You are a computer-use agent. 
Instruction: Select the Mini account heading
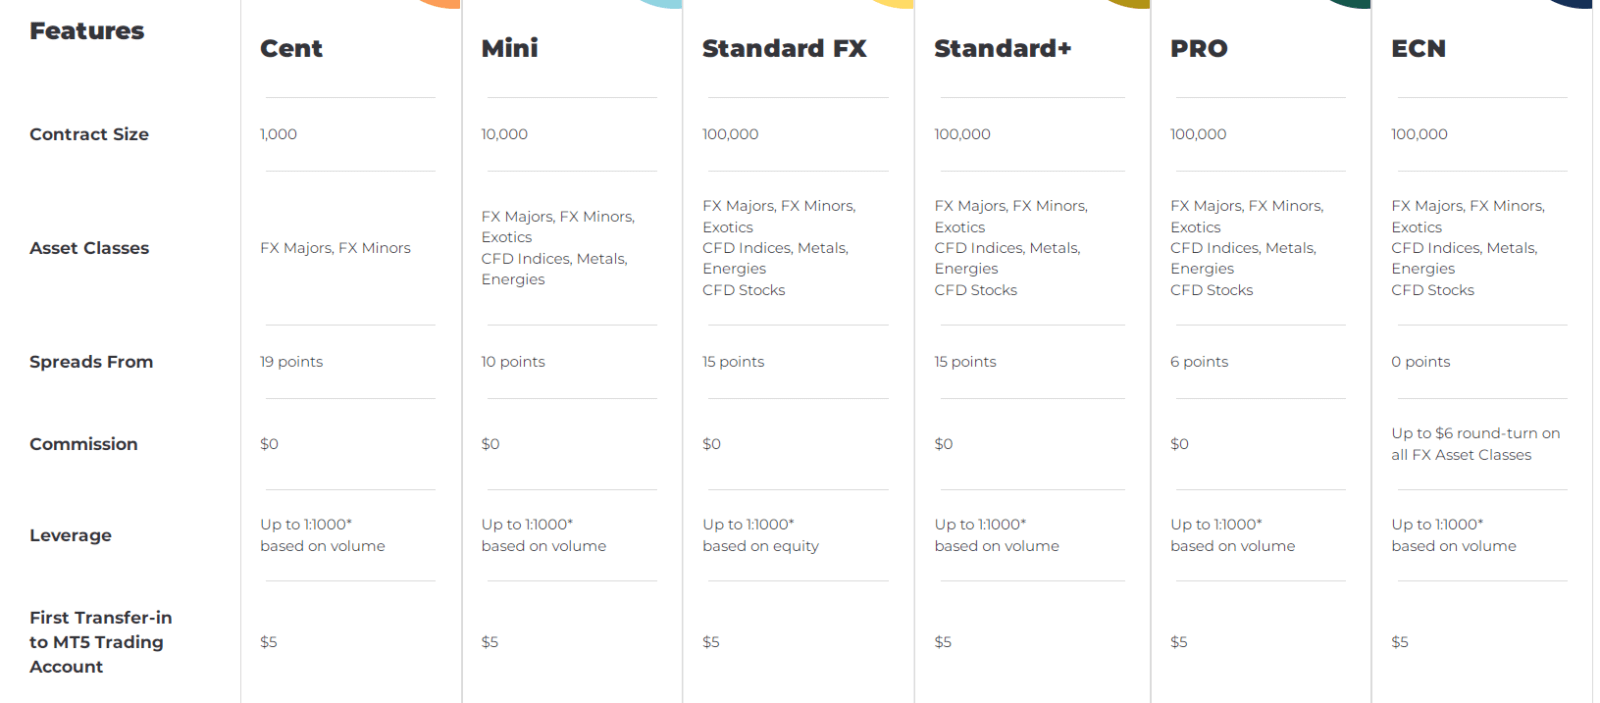pos(509,48)
